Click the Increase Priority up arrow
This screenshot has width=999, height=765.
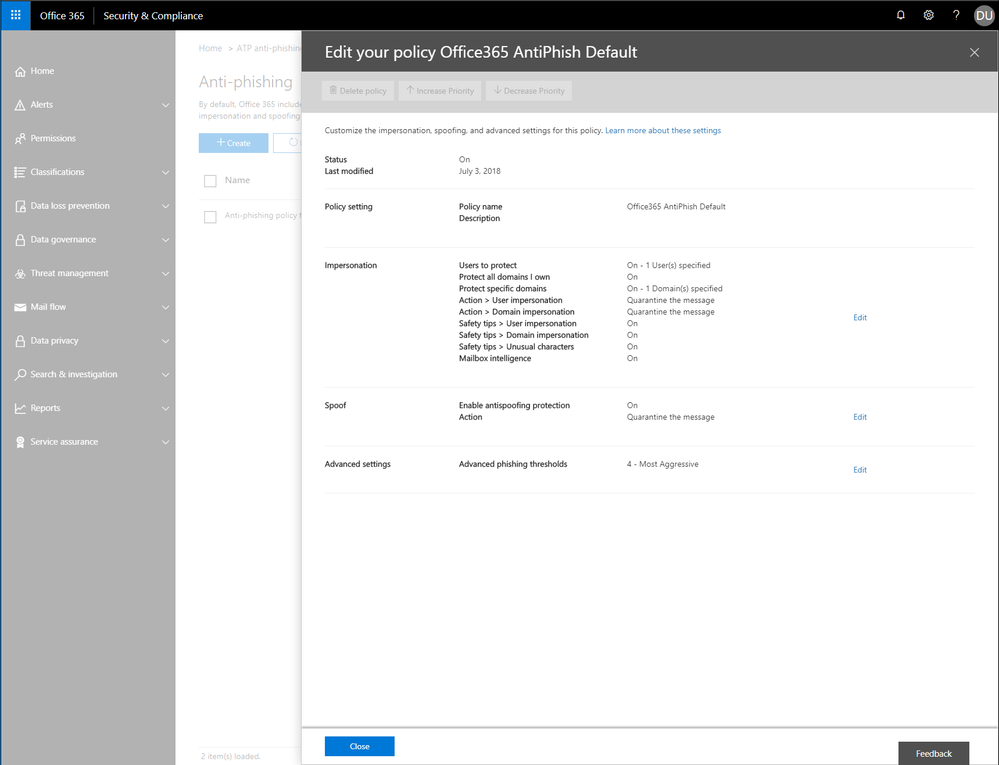click(410, 90)
